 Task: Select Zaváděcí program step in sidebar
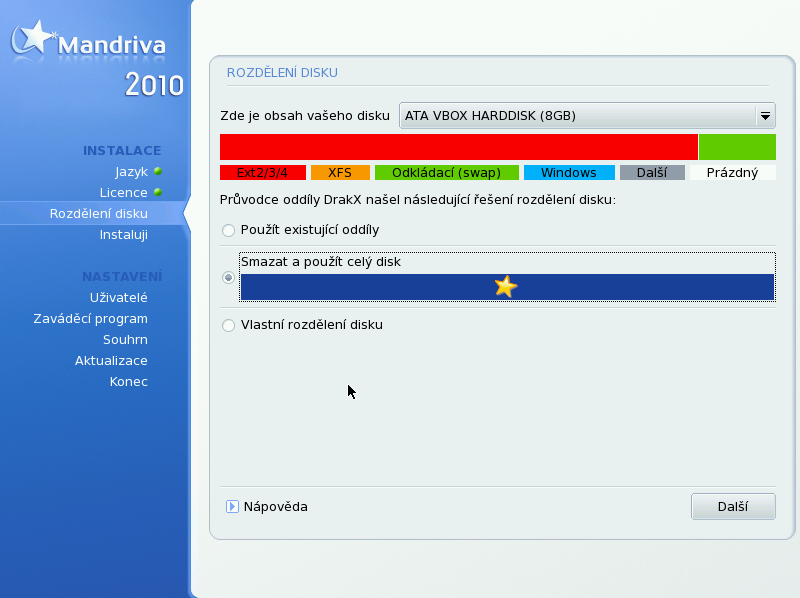90,318
